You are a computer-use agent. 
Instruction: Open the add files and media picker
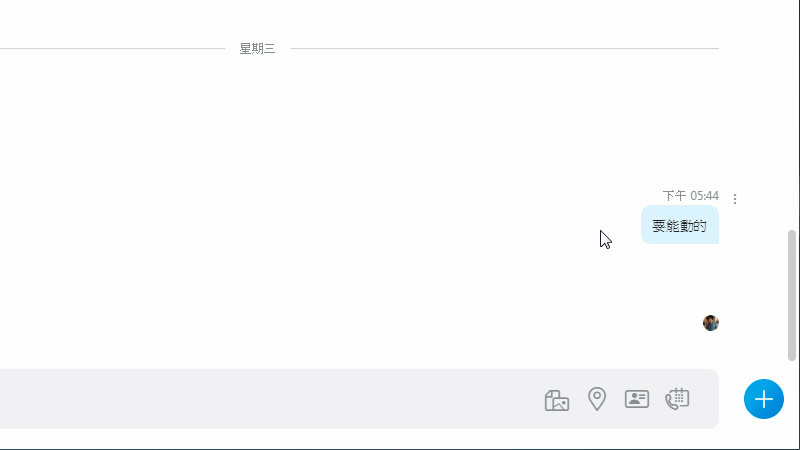tap(557, 400)
